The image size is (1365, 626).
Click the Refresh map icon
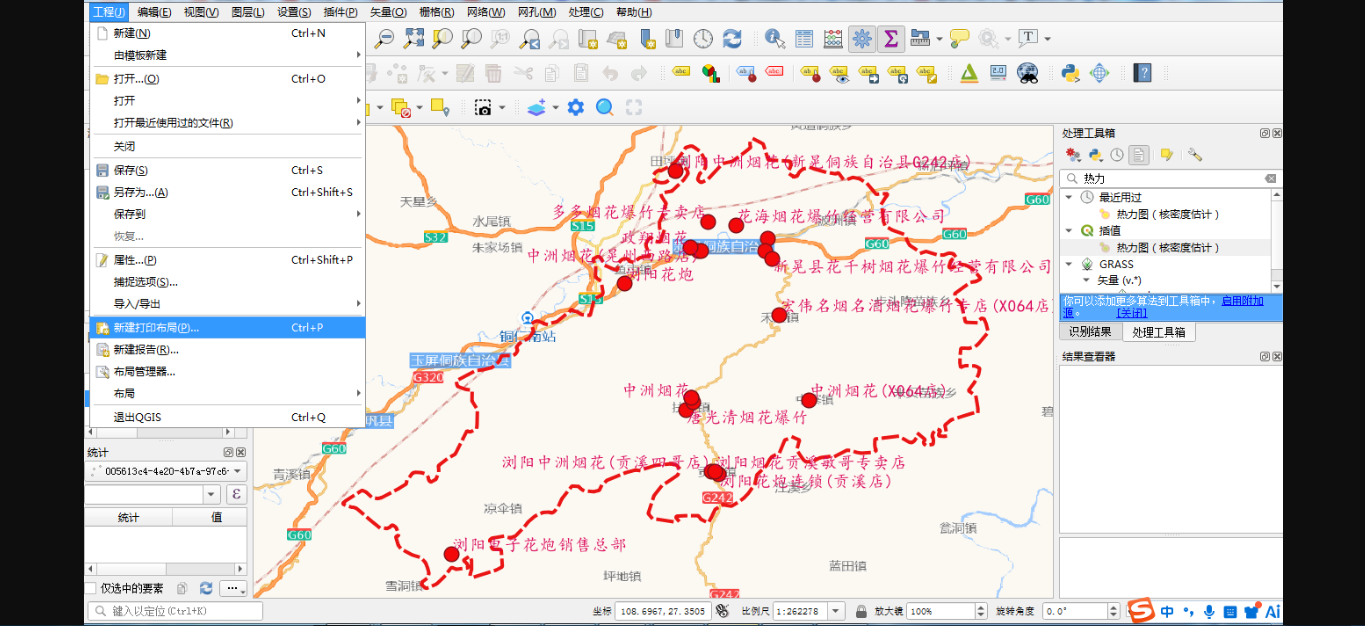click(733, 39)
